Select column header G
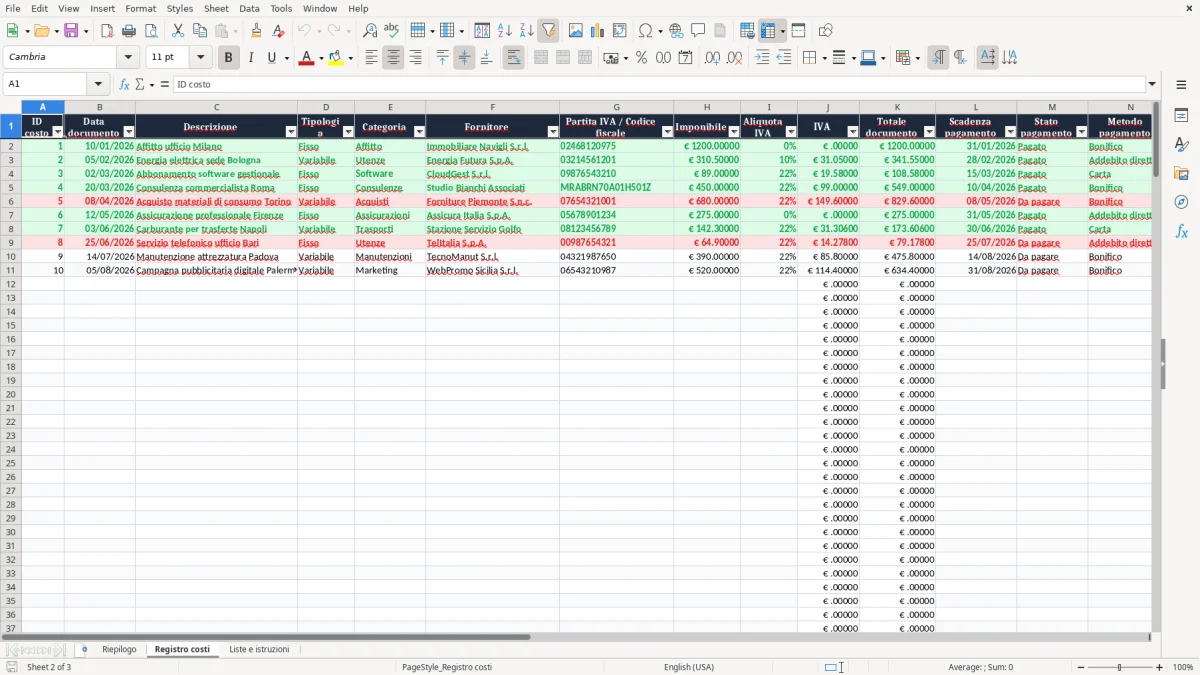Viewport: 1200px width, 675px height. click(616, 107)
